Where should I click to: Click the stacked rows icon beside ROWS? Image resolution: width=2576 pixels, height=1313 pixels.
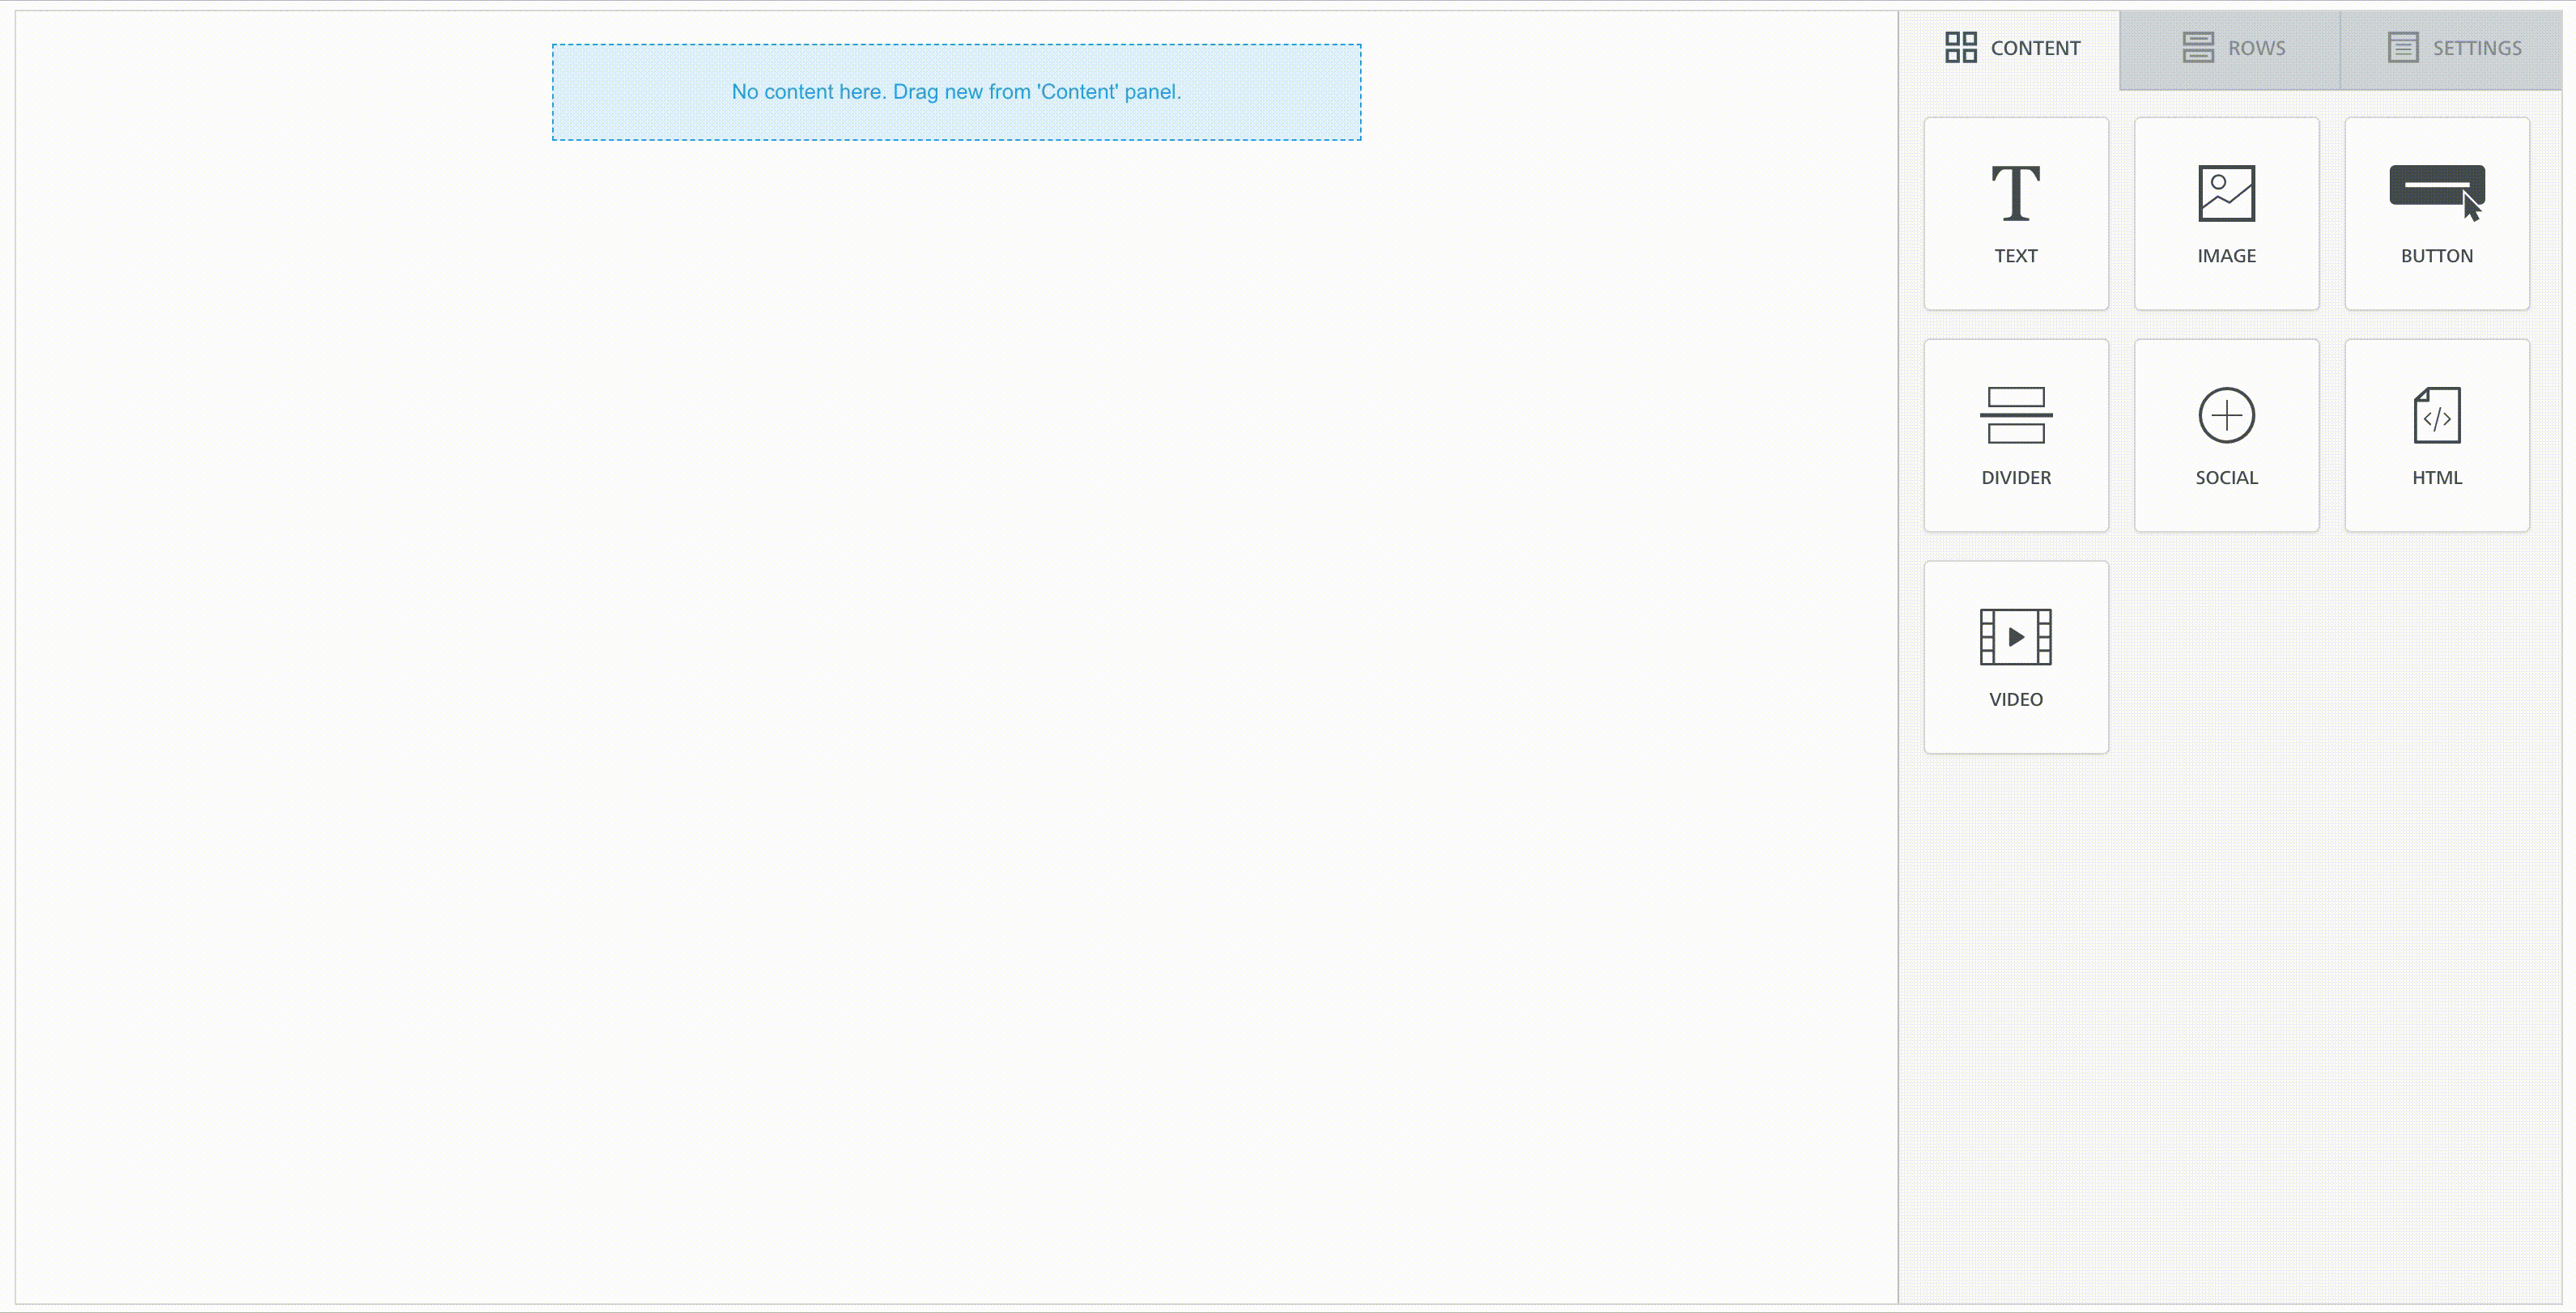(x=2197, y=46)
